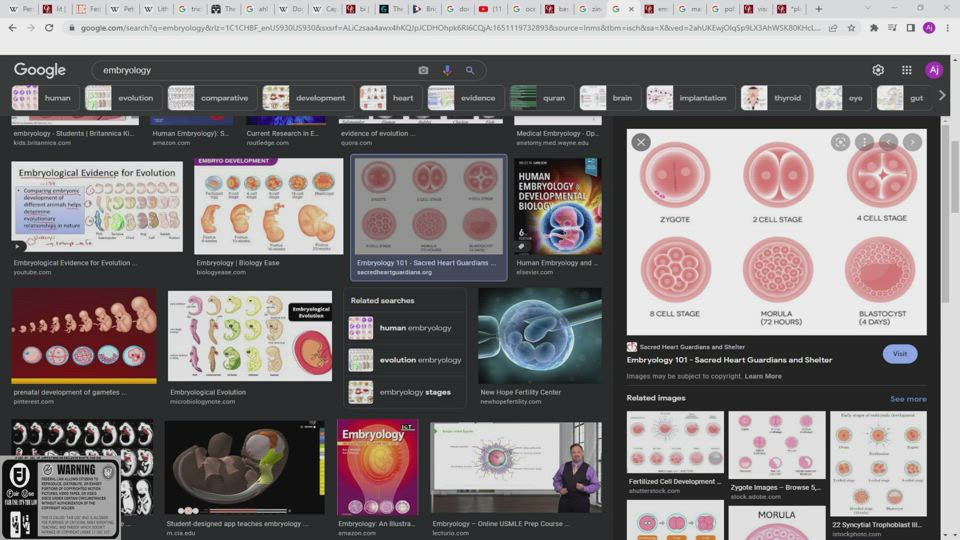Select the "comparative" filter chip
The height and width of the screenshot is (540, 960).
point(210,98)
